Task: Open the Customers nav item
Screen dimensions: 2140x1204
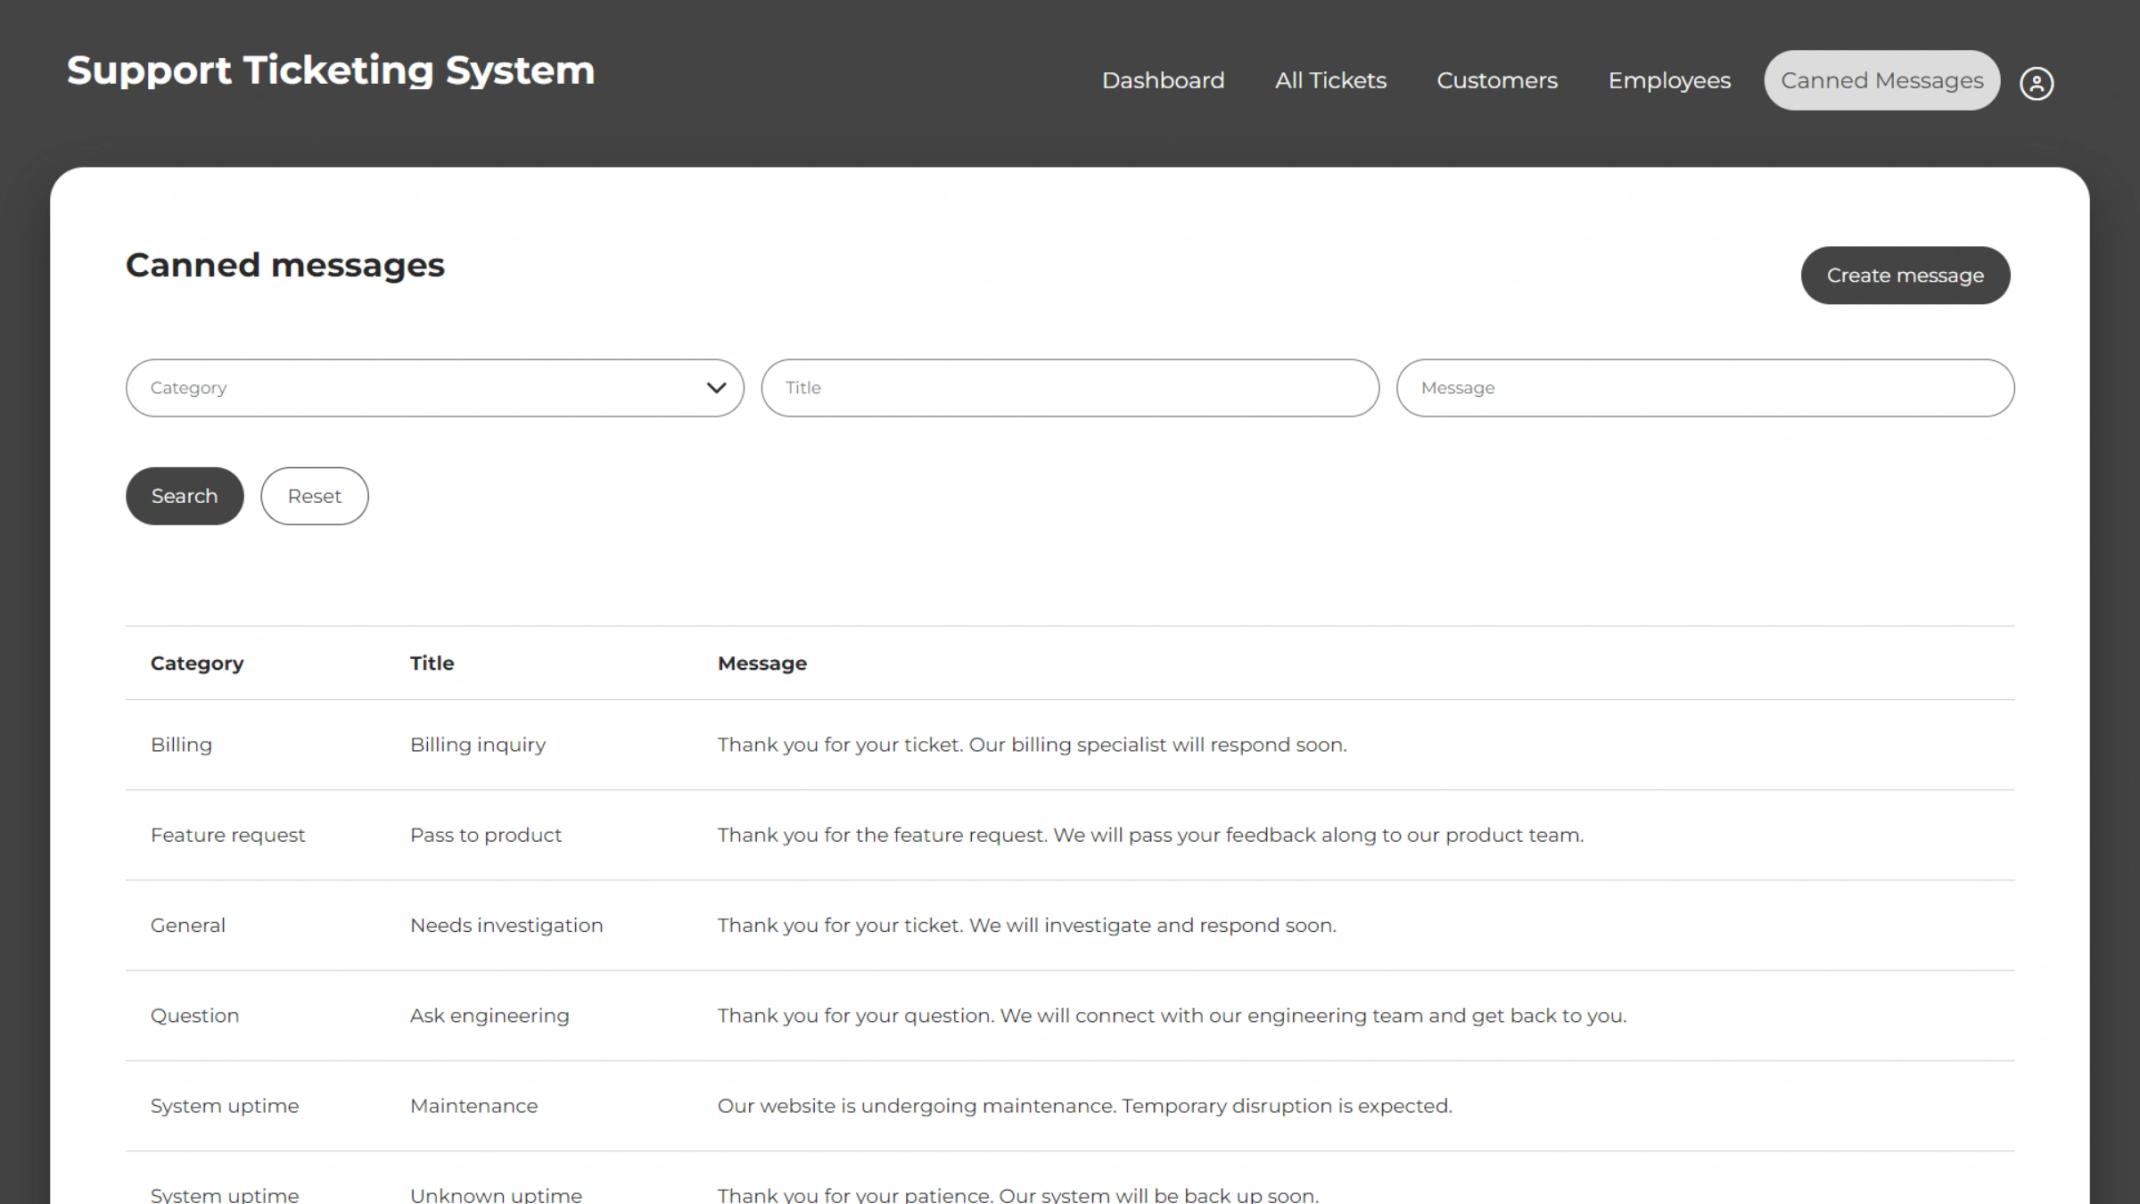Action: coord(1497,81)
